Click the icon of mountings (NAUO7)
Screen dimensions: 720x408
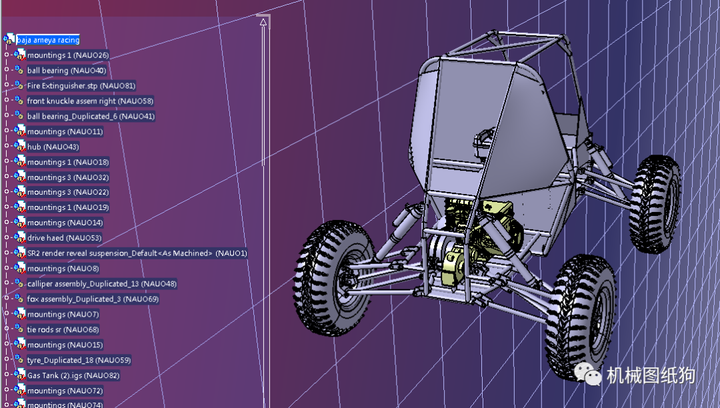pyautogui.click(x=19, y=314)
